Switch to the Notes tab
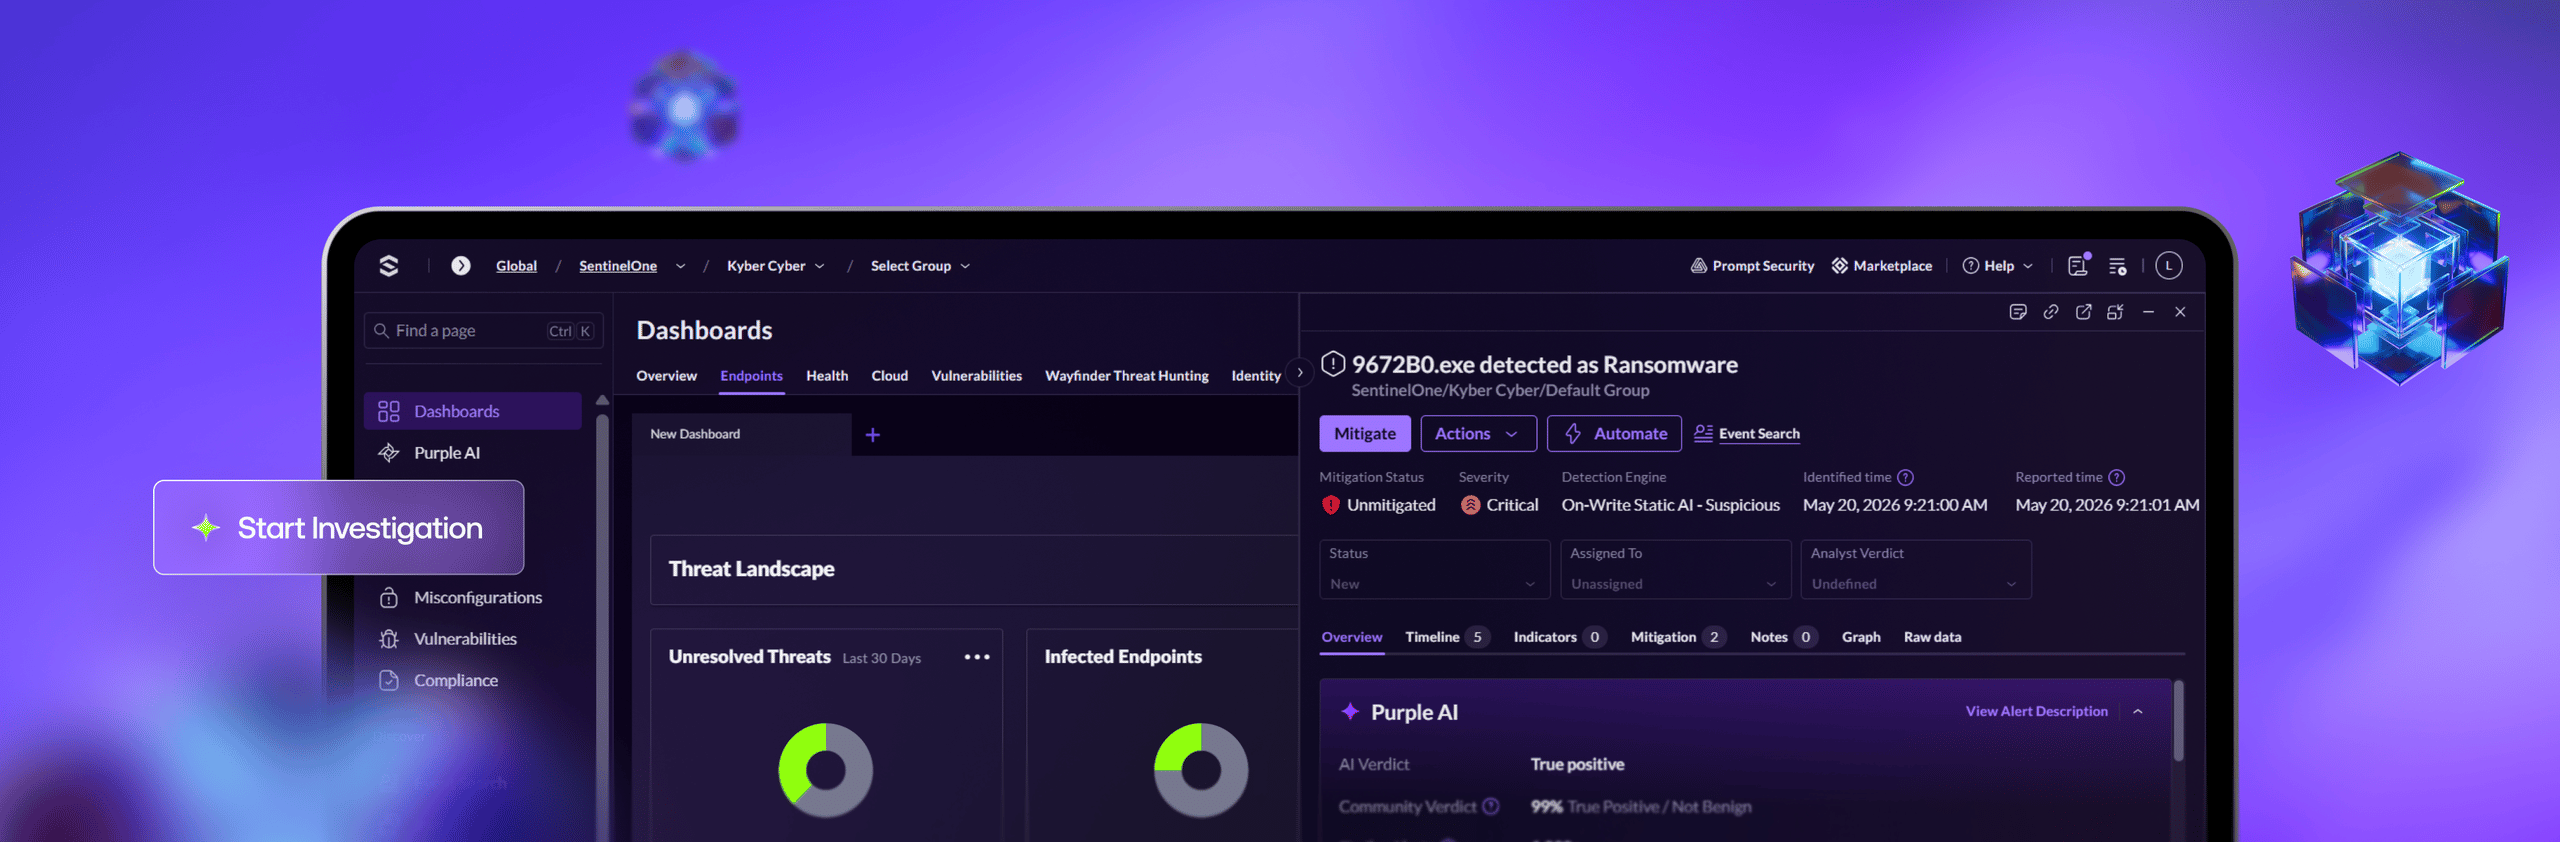The width and height of the screenshot is (2560, 842). (x=1784, y=637)
